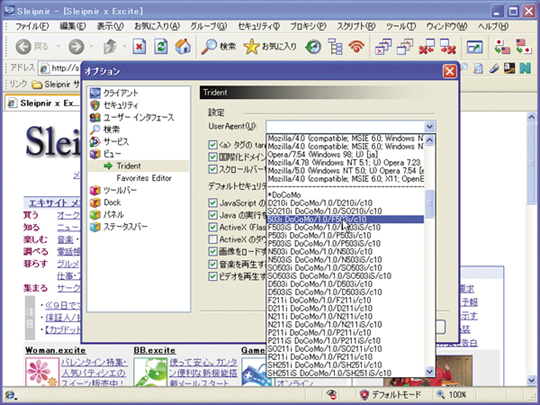This screenshot has height=405, width=540.
Task: Choose highlighted F503i DoCoMo entry
Action: (x=345, y=219)
